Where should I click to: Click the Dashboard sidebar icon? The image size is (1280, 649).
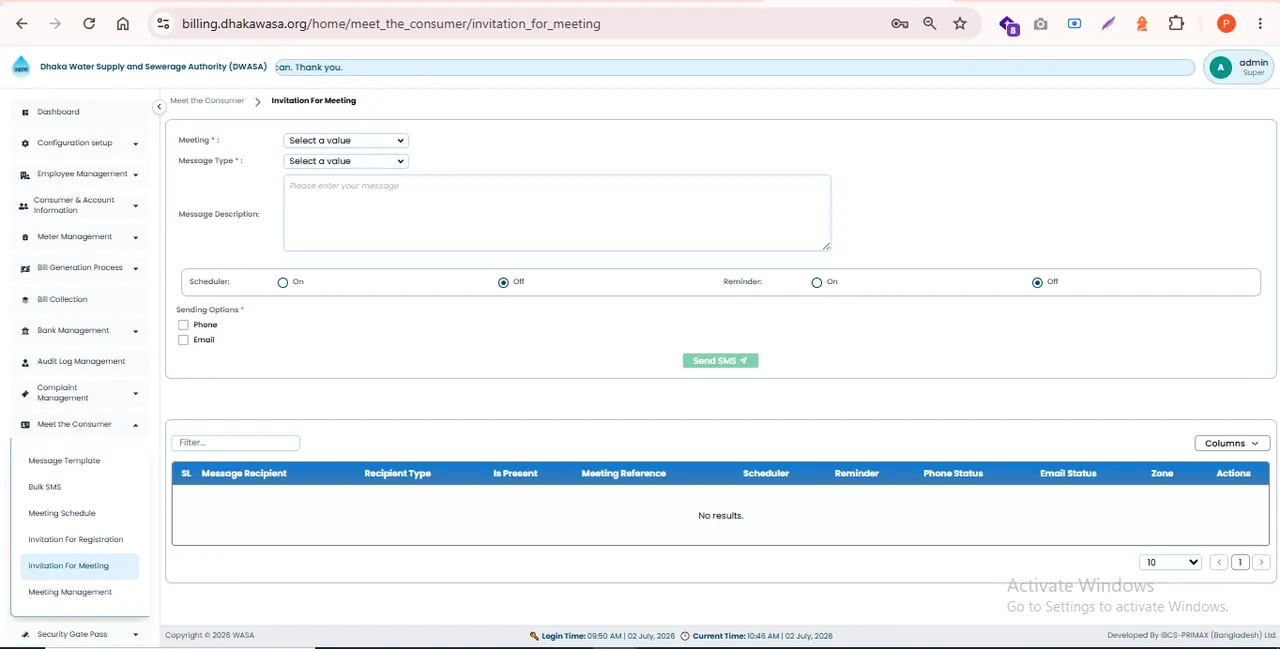(25, 112)
